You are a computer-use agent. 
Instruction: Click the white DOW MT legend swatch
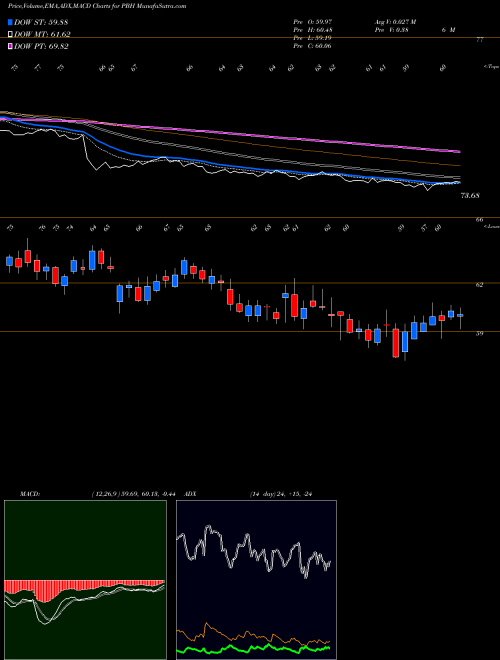coord(10,35)
